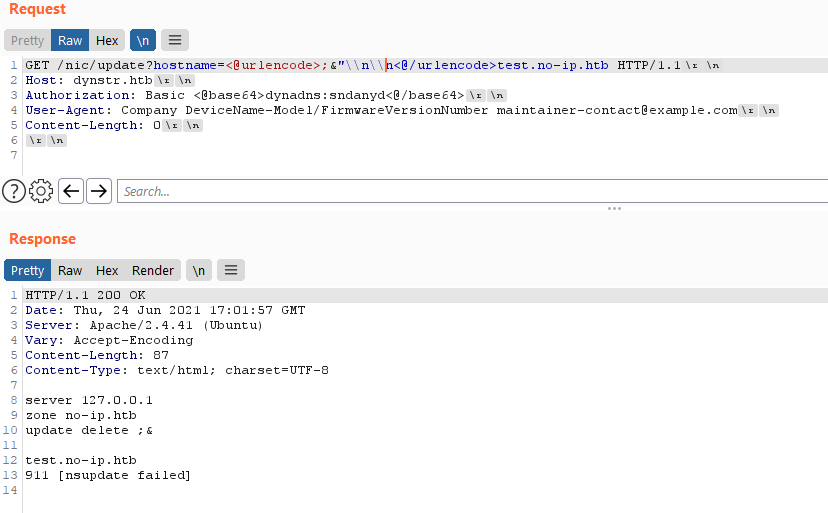Click the '911 [nsupdate failed]' response line

click(108, 475)
